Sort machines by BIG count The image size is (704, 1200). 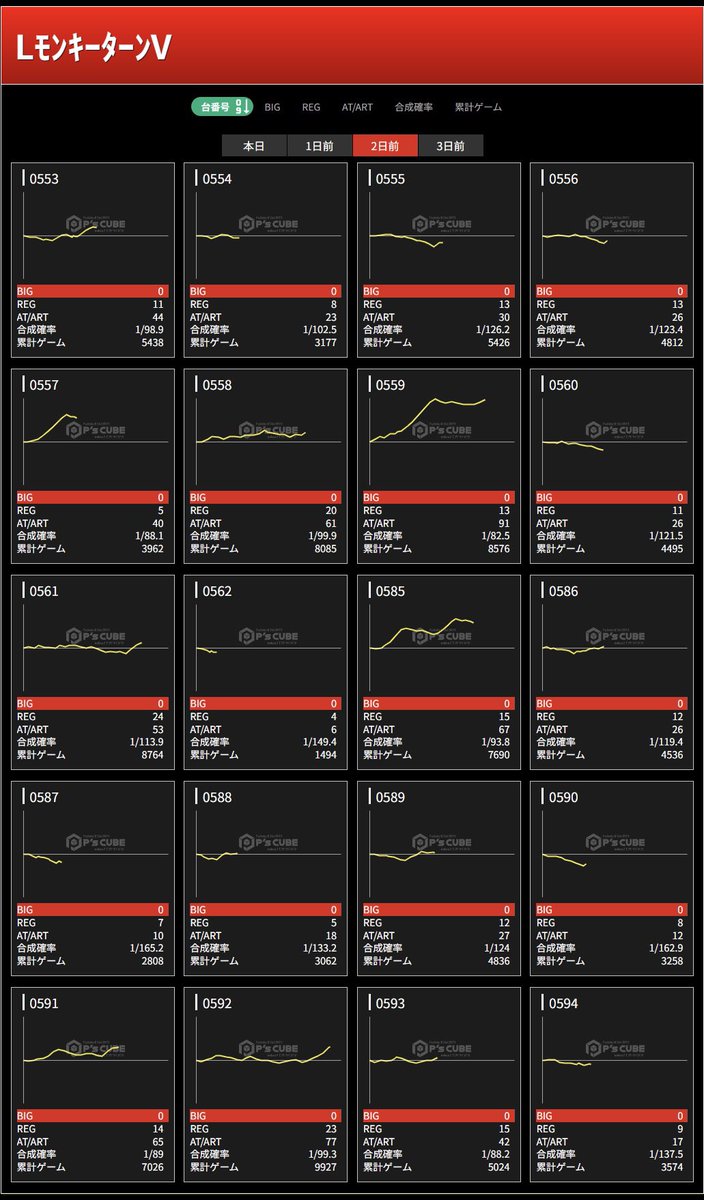point(272,107)
